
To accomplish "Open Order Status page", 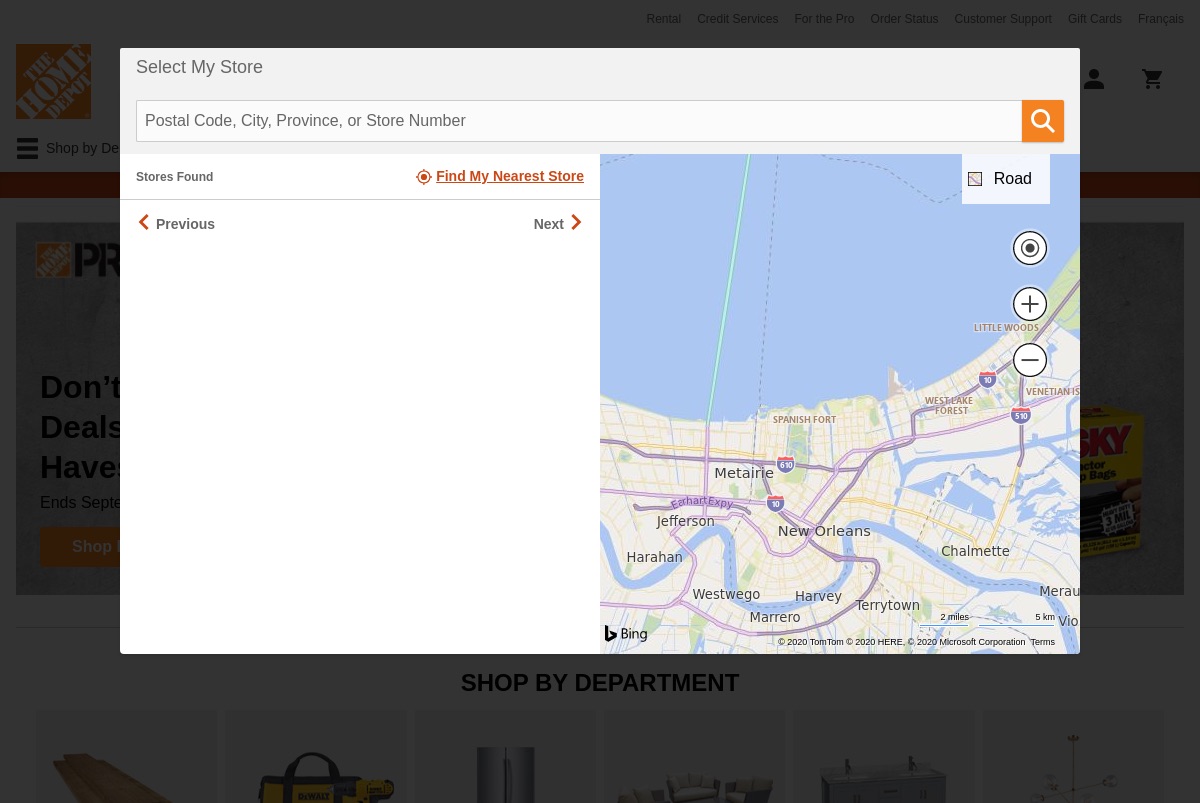I will 904,19.
